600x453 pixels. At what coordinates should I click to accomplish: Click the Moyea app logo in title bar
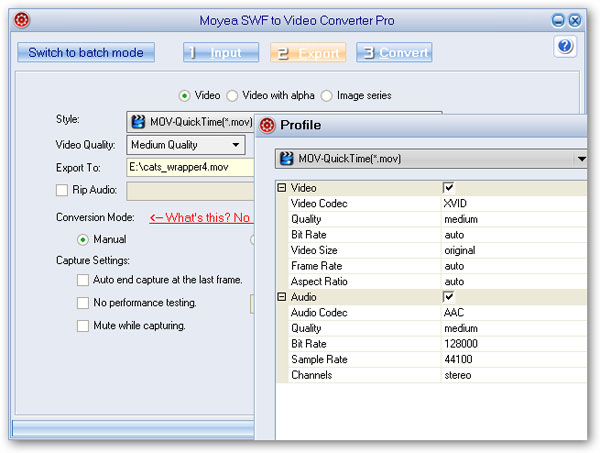coord(22,20)
